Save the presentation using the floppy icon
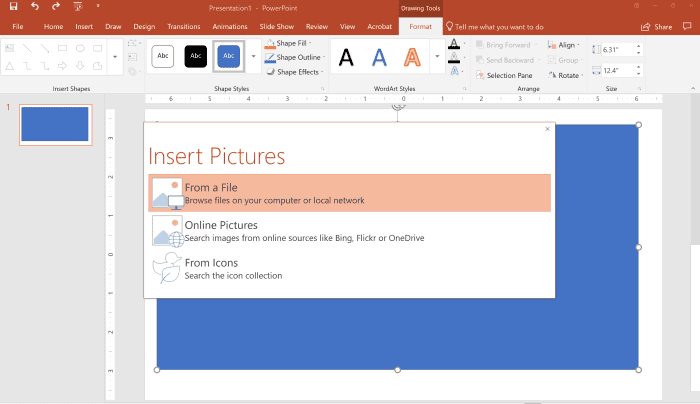 [13, 6]
